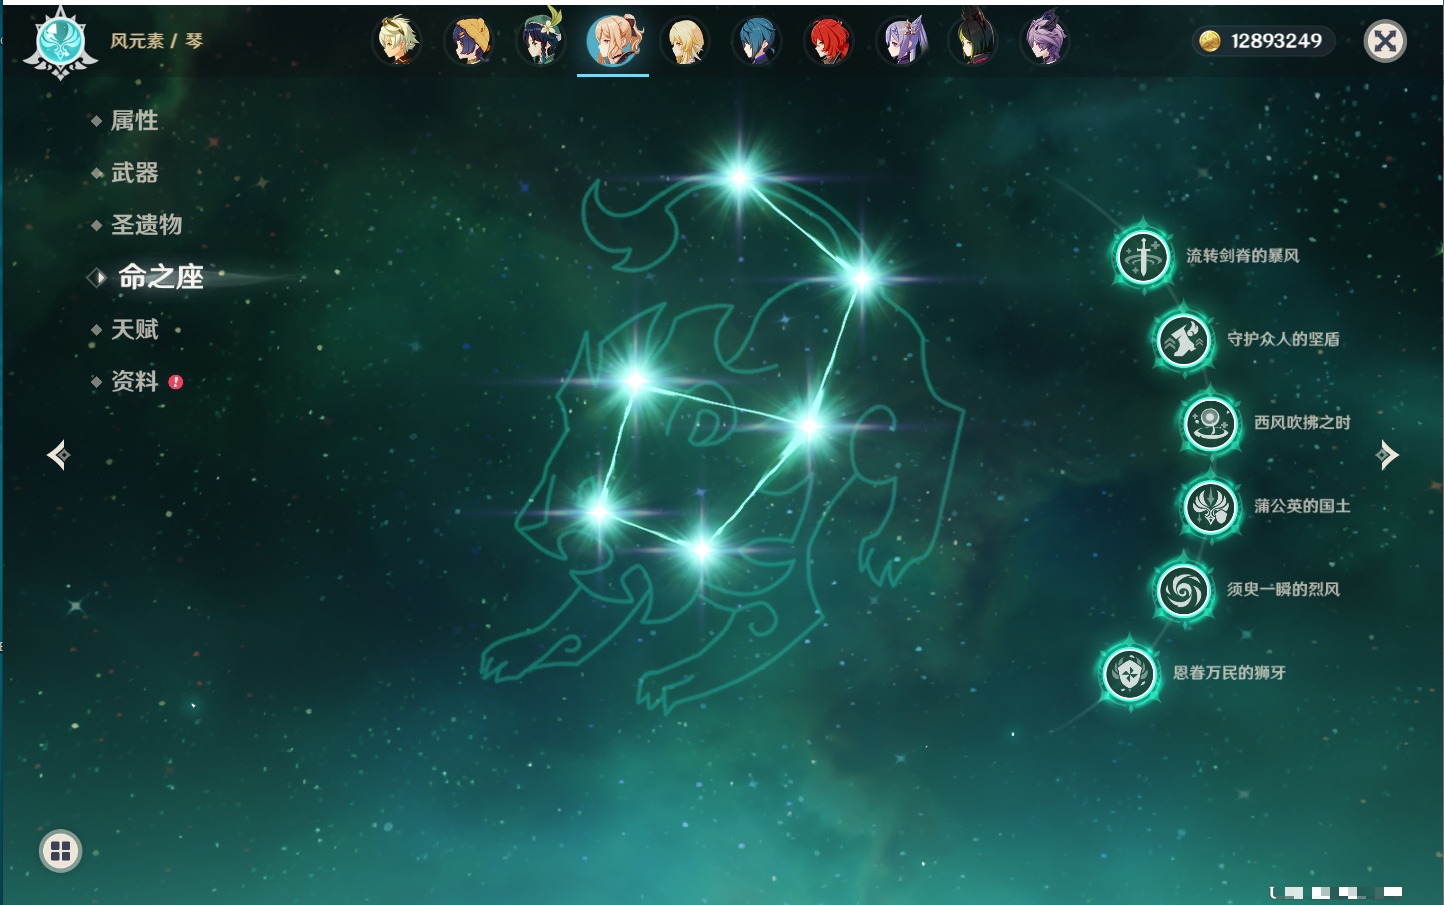Click the Mora coin balance 12893249
Image resolution: width=1444 pixels, height=905 pixels.
(x=1264, y=41)
